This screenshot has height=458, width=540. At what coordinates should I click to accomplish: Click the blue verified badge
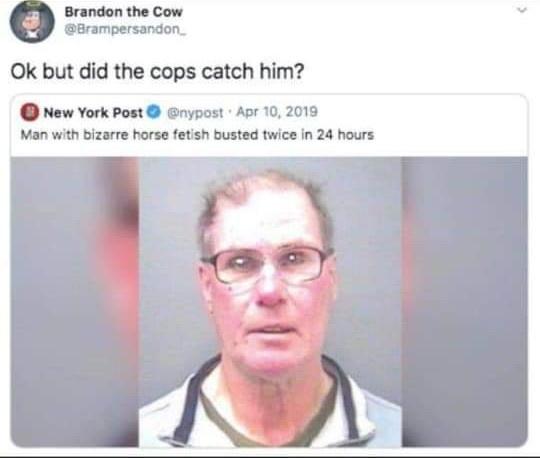[154, 112]
